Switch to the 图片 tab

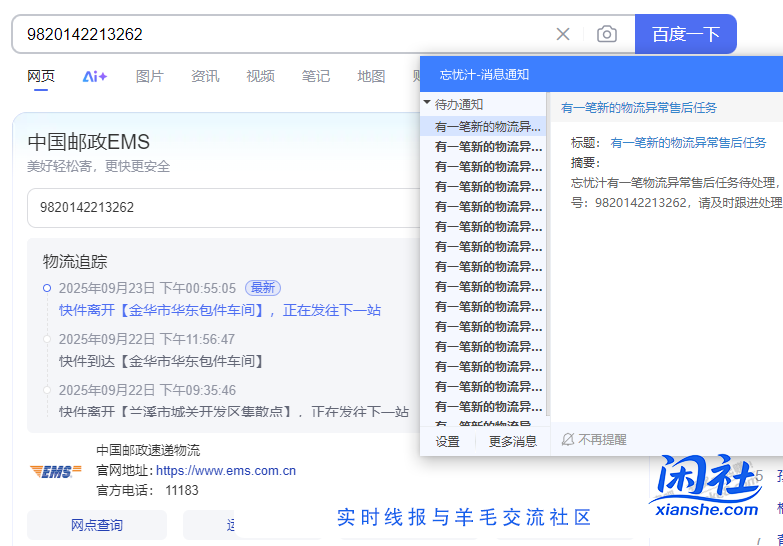149,76
